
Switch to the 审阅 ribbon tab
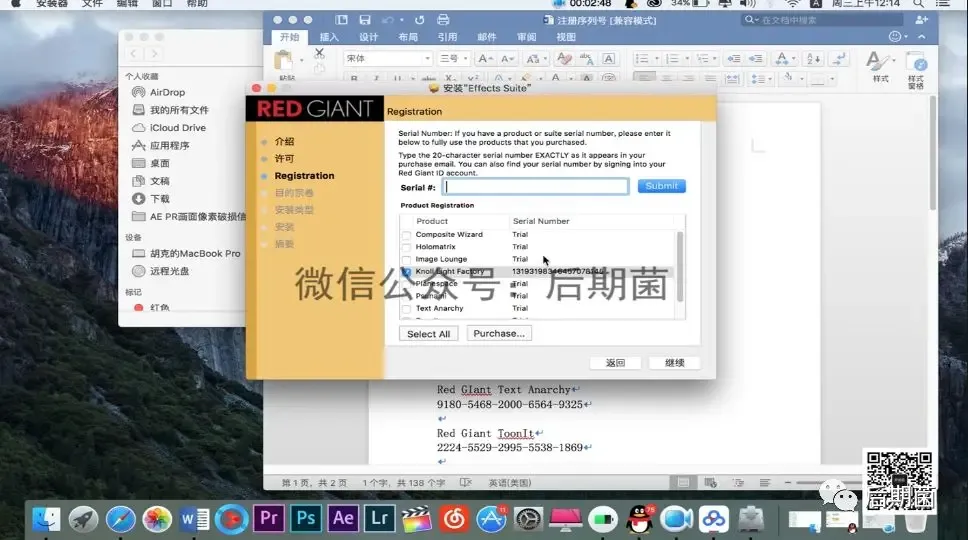coord(527,37)
